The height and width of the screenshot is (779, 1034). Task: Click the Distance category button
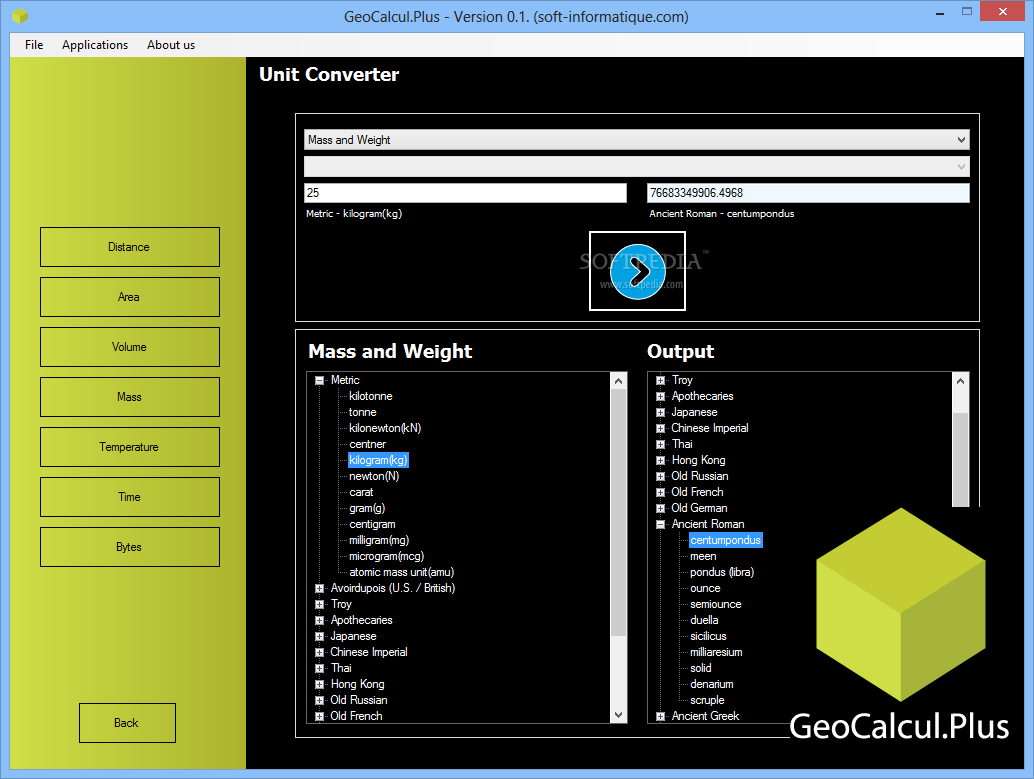[x=130, y=247]
